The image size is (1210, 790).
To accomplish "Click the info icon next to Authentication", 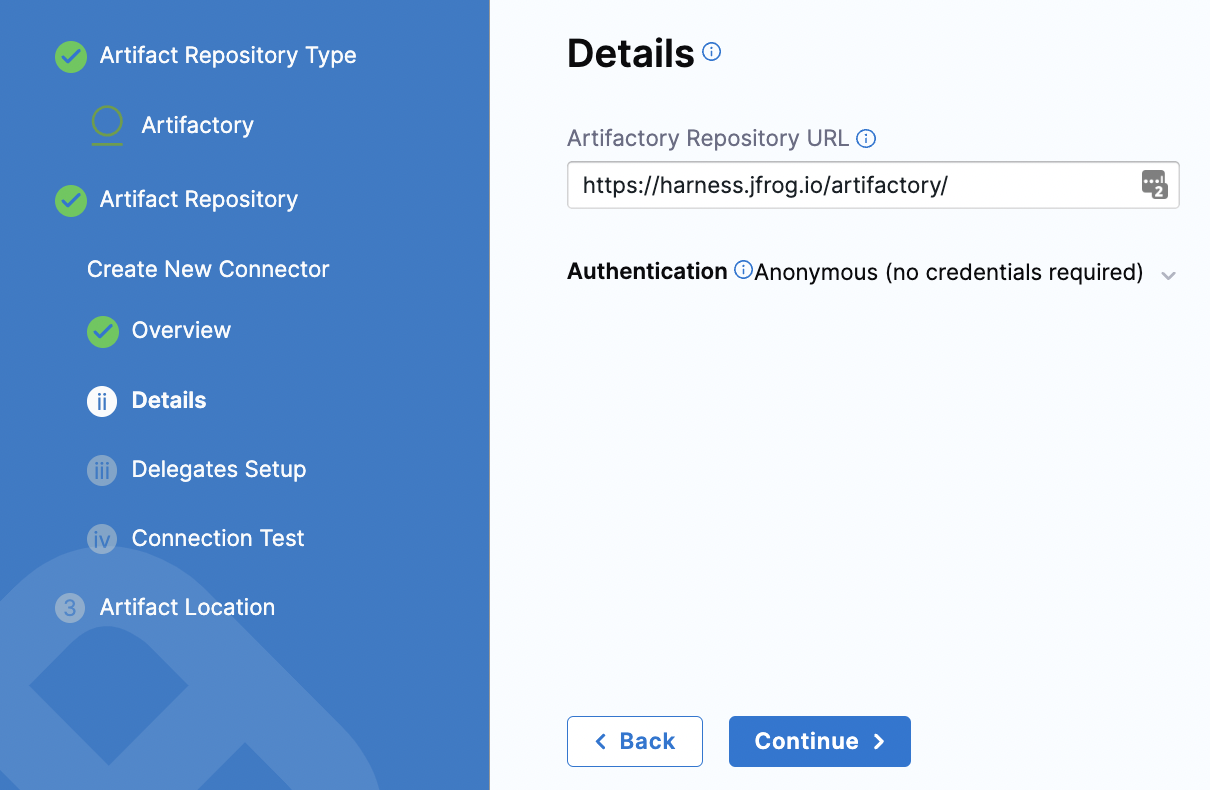I will tap(743, 270).
